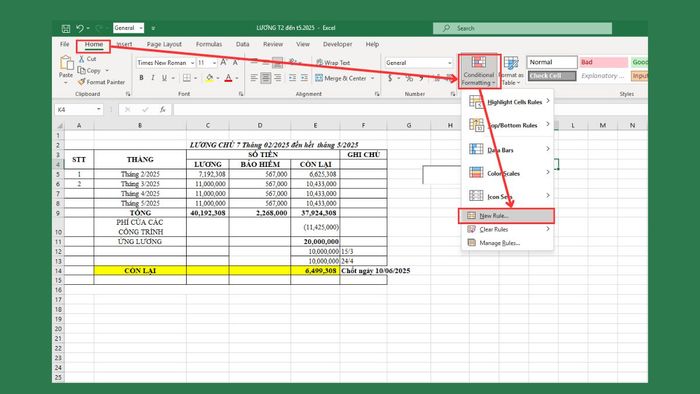Open the font size 11 dropdown
Screen dimensions: 700x394
coord(214,63)
